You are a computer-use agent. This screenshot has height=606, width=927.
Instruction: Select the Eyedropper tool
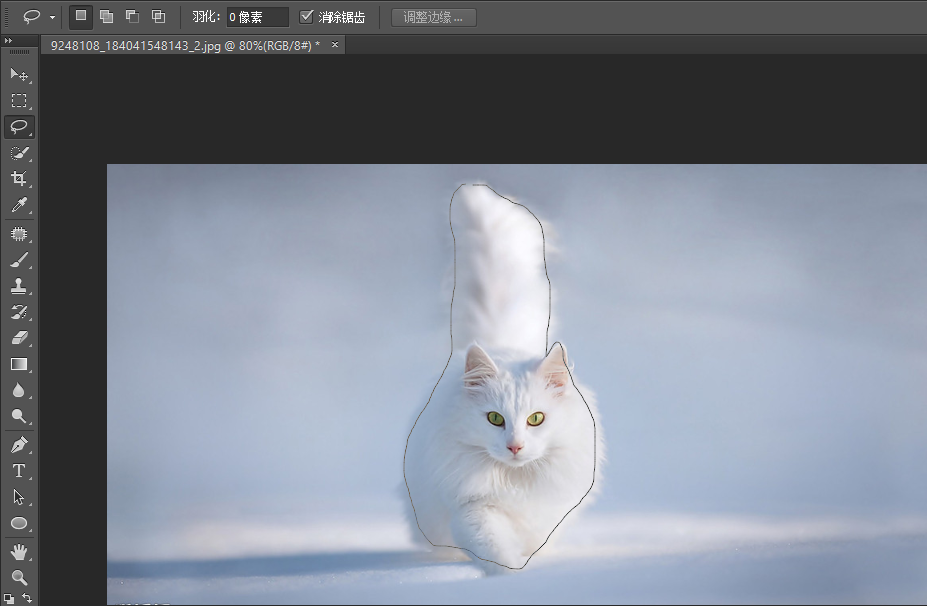point(19,205)
